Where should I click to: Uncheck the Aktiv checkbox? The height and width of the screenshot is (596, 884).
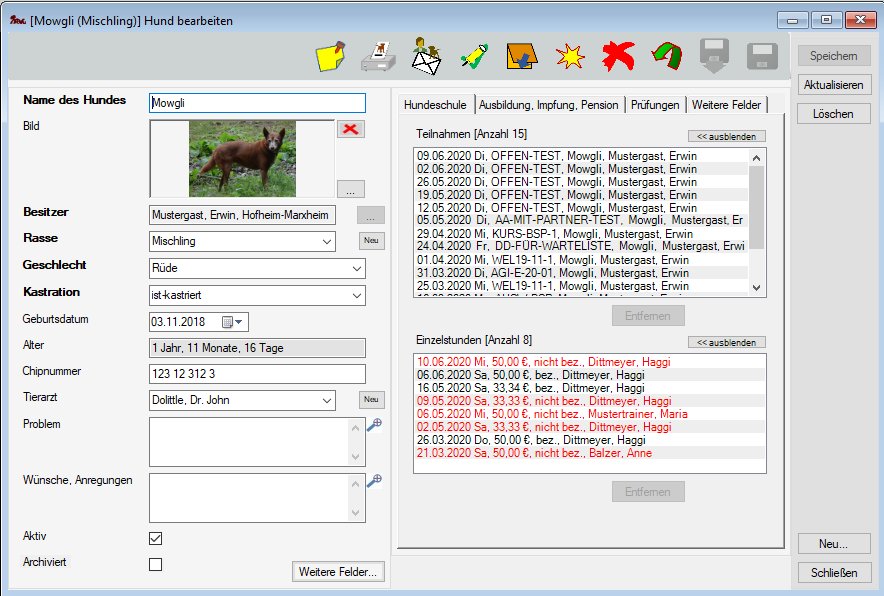tap(155, 538)
